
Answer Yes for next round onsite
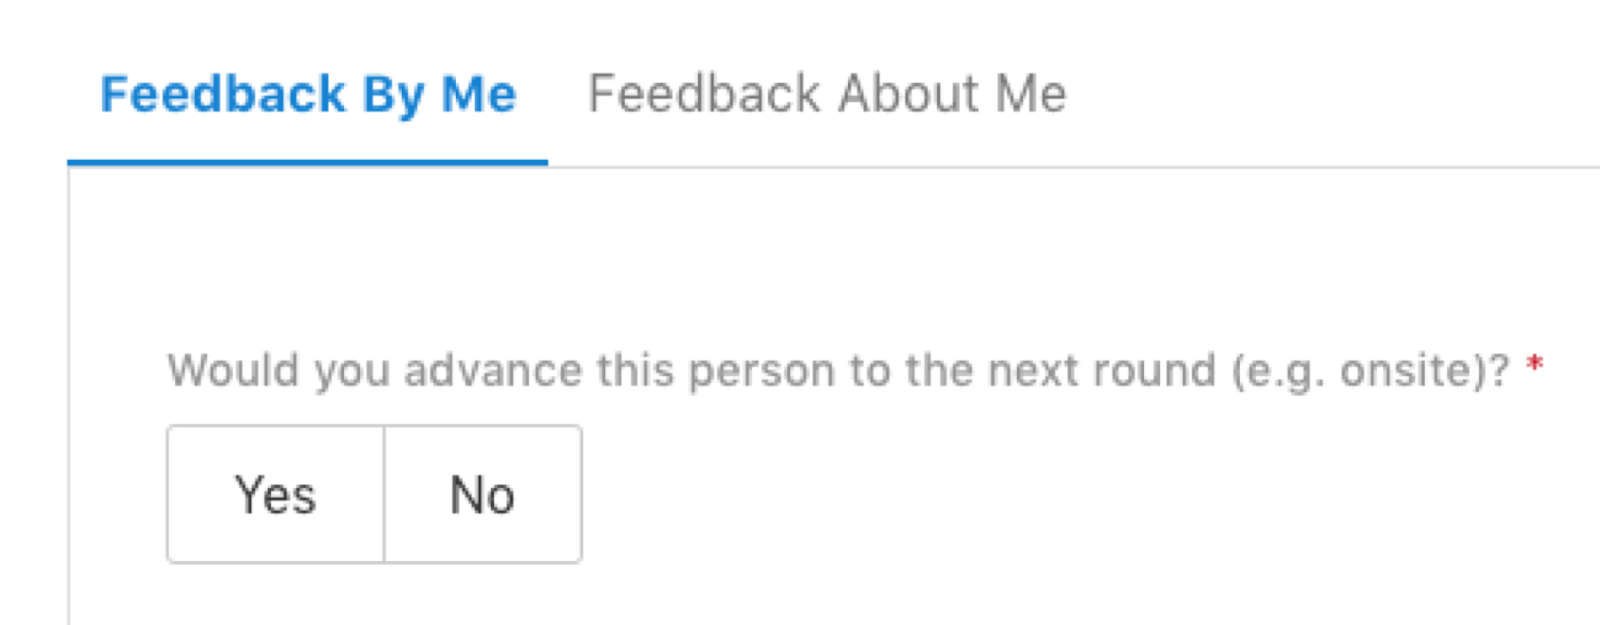[x=276, y=494]
